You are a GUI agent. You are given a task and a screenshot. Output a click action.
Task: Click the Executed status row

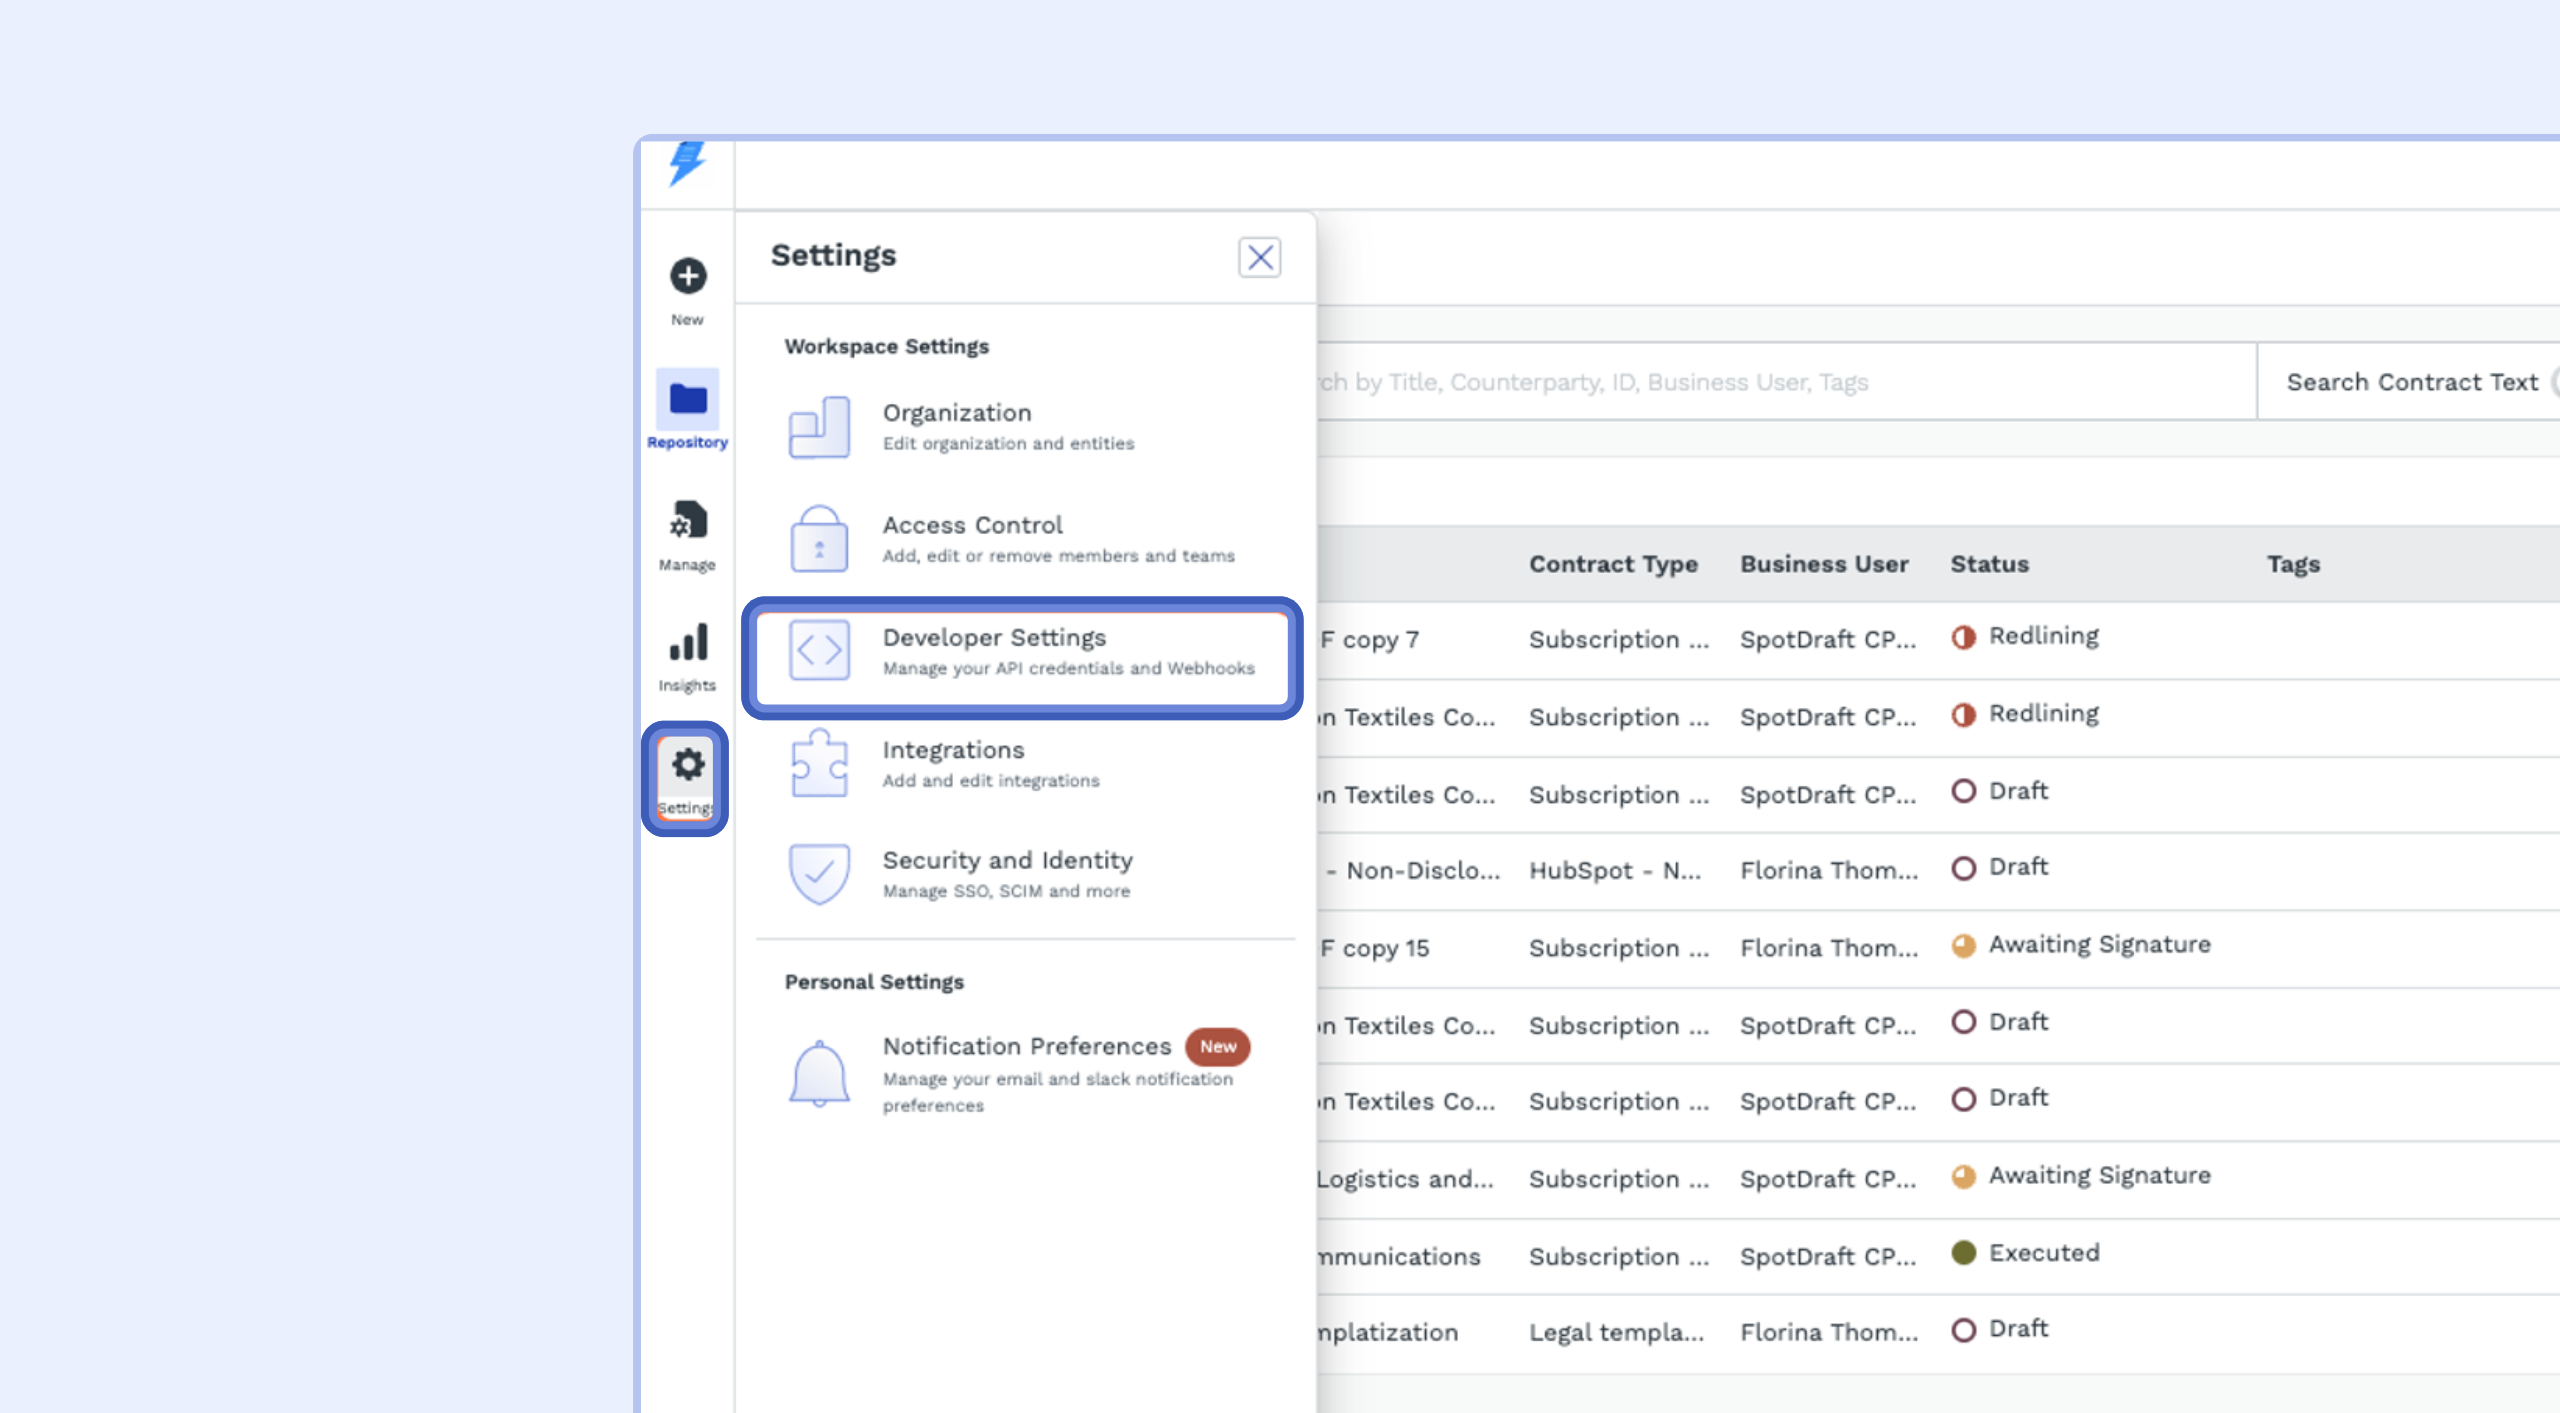(x=2043, y=1253)
